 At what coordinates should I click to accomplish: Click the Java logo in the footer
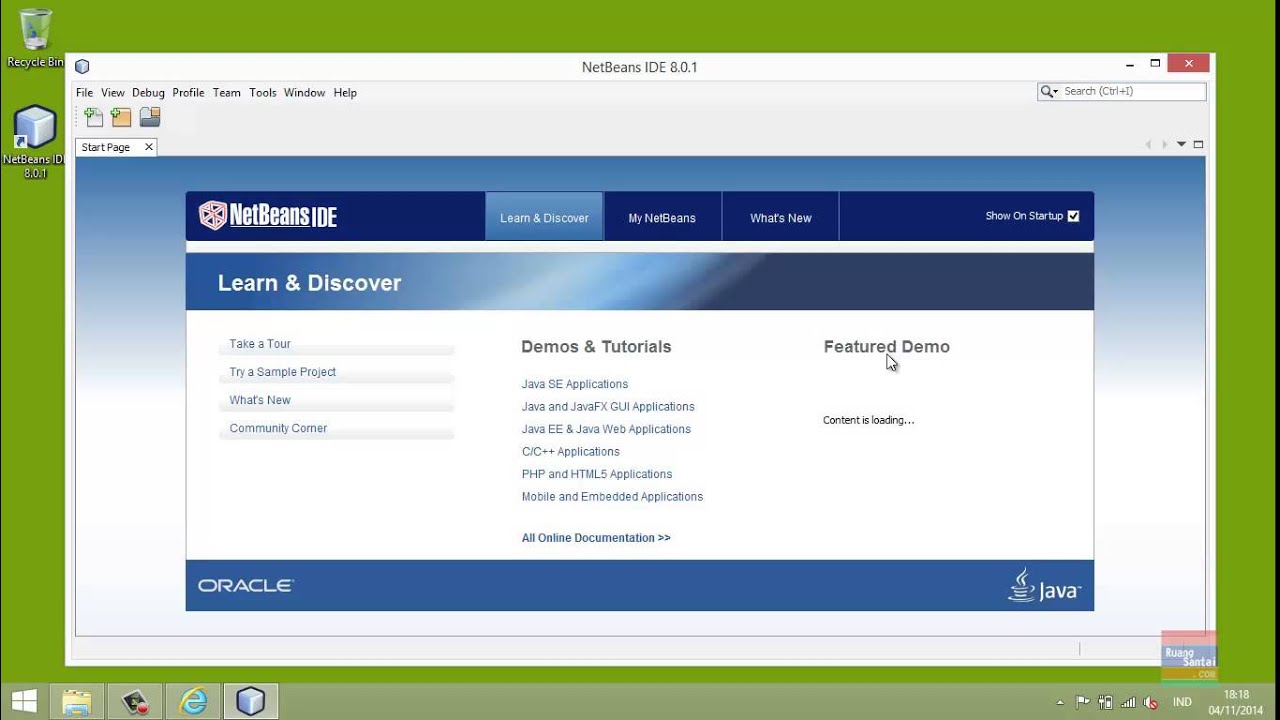coord(1044,585)
